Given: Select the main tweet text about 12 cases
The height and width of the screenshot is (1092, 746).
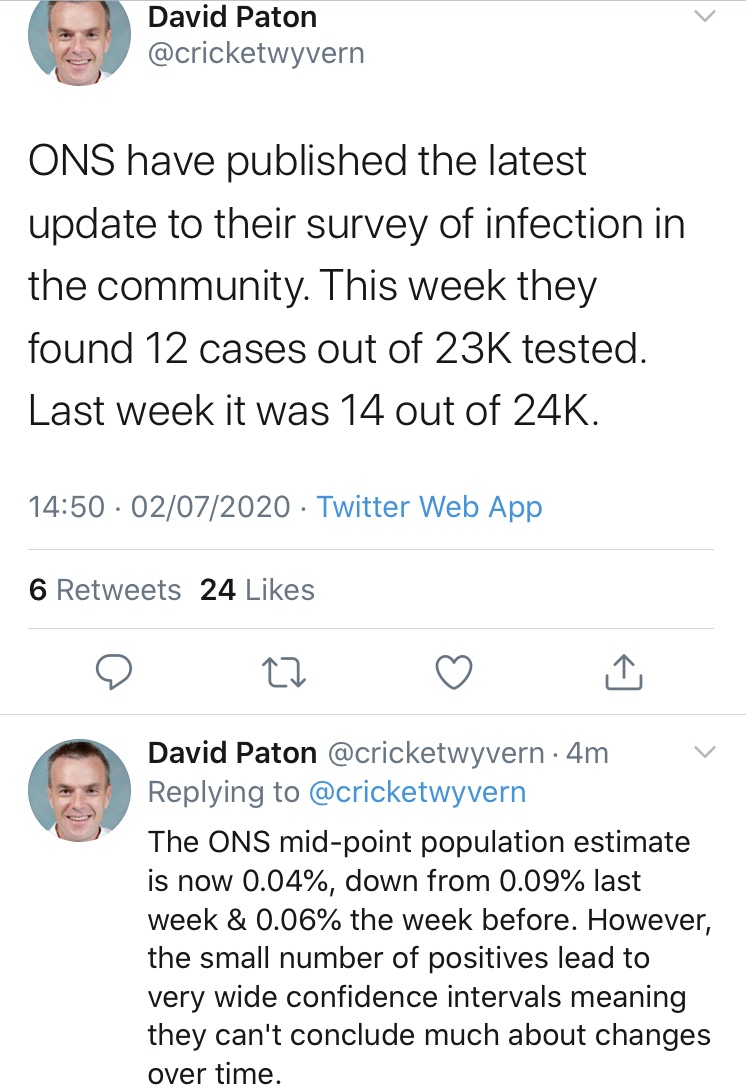Looking at the screenshot, I should point(357,286).
